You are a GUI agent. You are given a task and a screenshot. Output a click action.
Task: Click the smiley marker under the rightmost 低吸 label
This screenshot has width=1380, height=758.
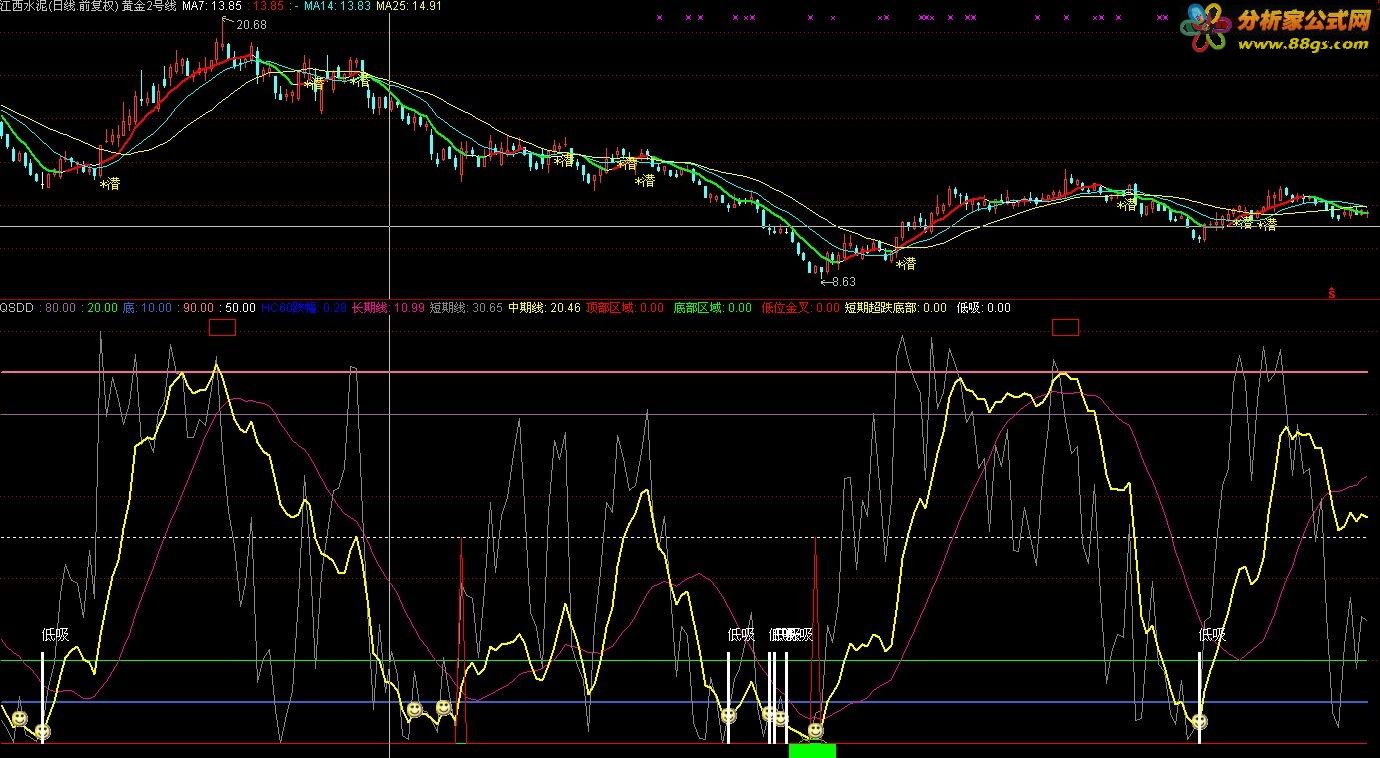click(x=1199, y=720)
